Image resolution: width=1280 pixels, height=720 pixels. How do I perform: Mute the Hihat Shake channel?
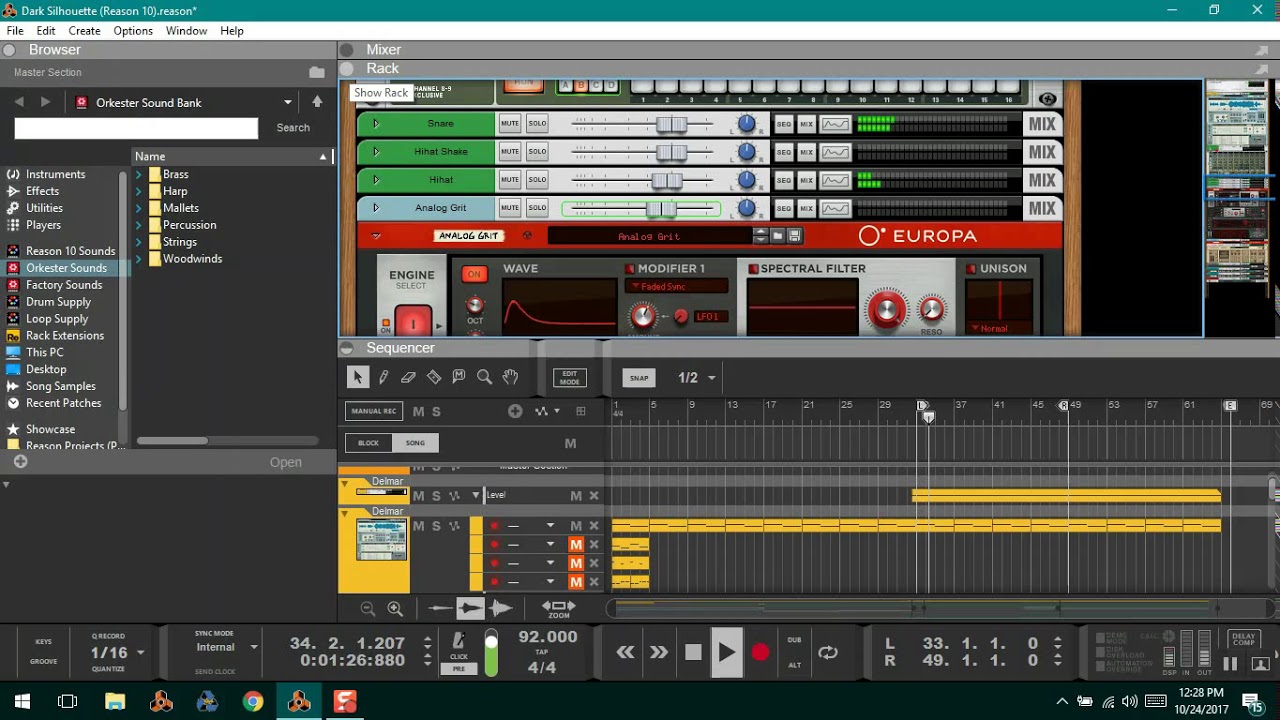click(x=510, y=152)
